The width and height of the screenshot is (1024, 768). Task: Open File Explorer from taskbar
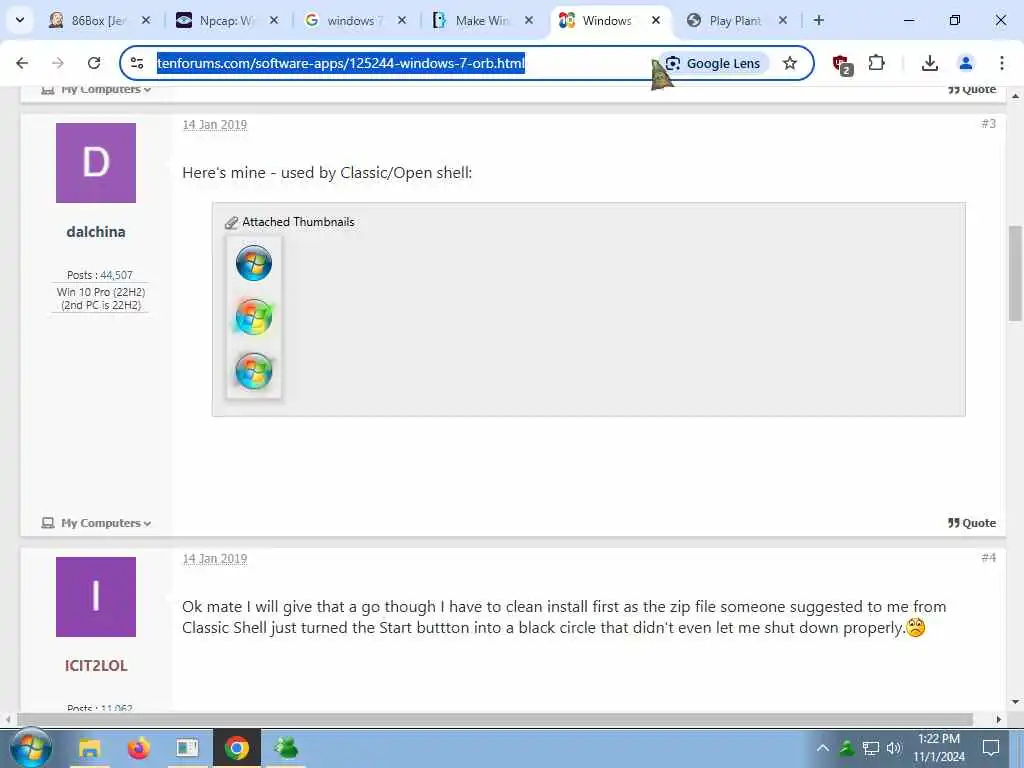[89, 748]
